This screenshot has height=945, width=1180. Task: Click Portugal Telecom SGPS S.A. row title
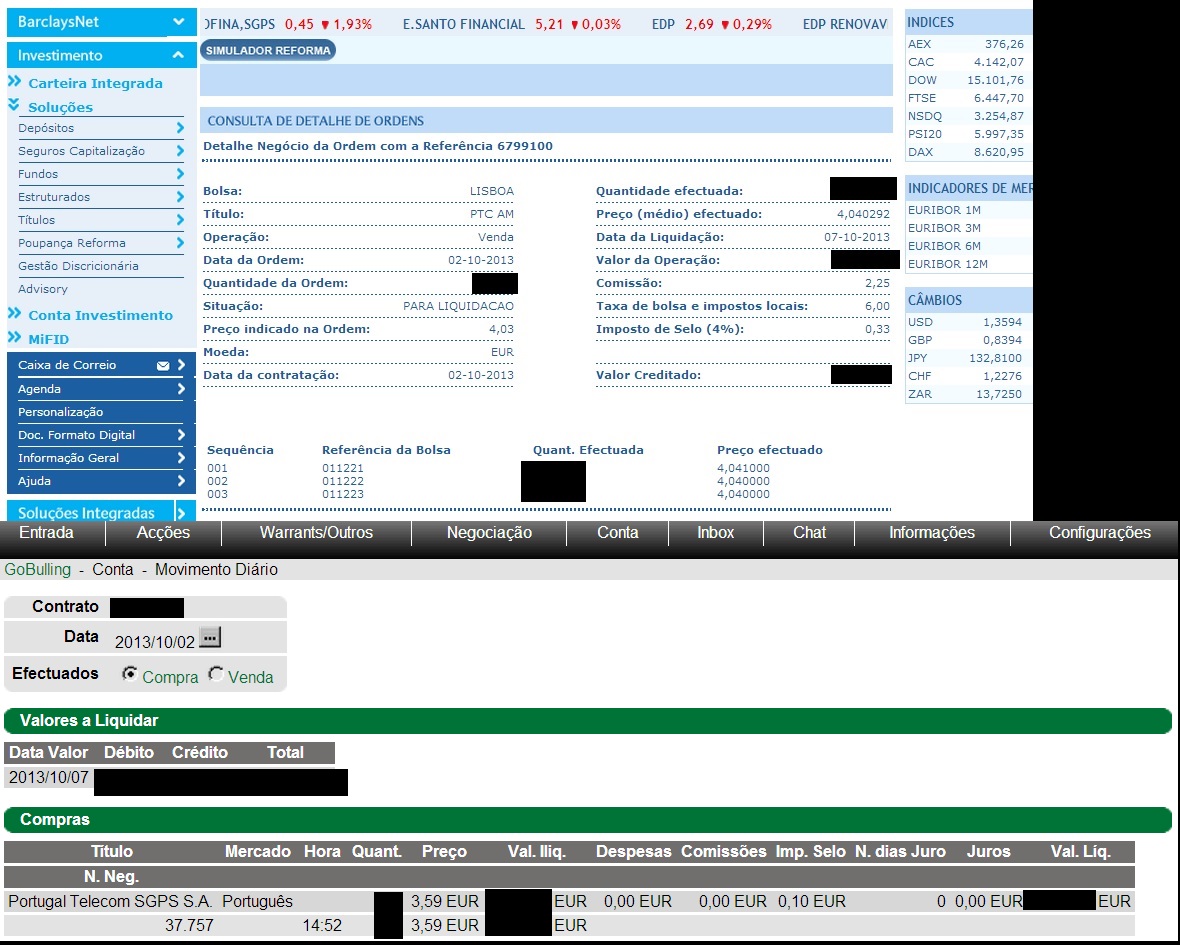point(110,901)
